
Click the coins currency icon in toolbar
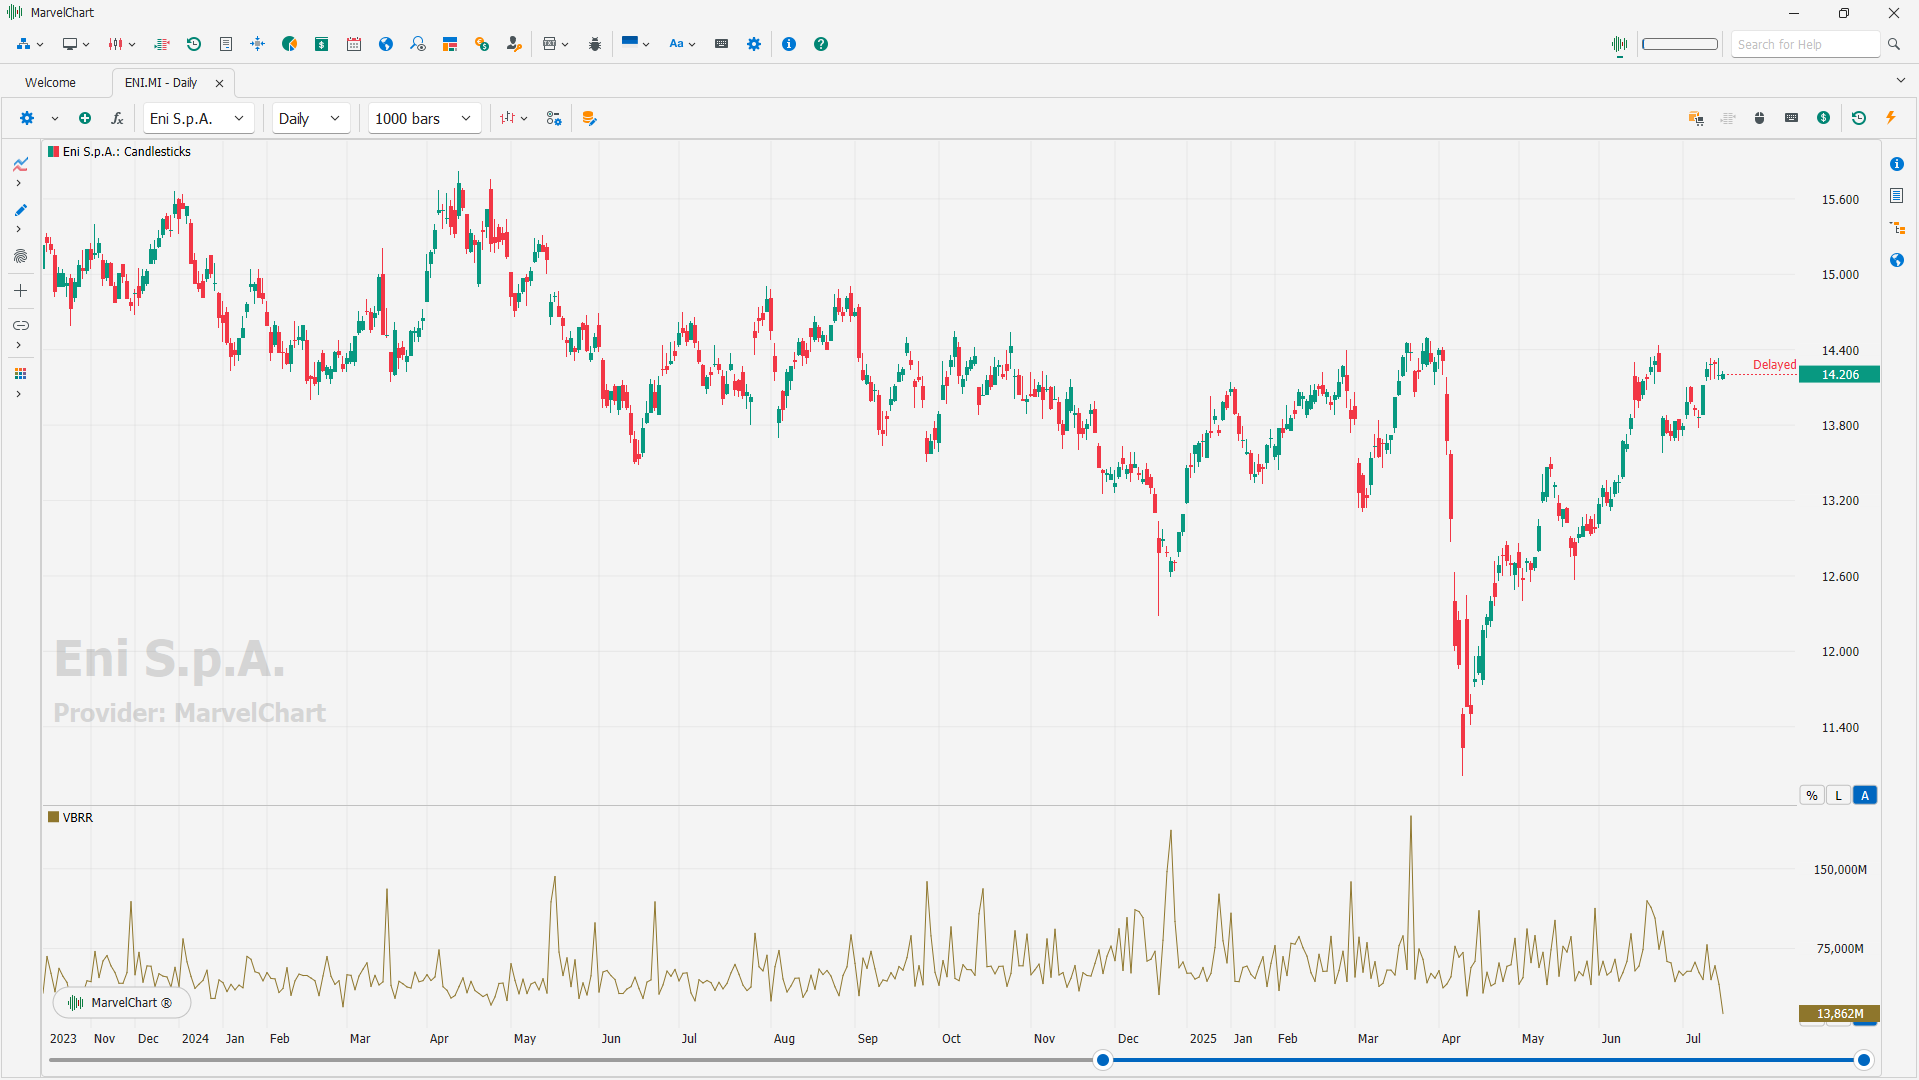click(482, 44)
